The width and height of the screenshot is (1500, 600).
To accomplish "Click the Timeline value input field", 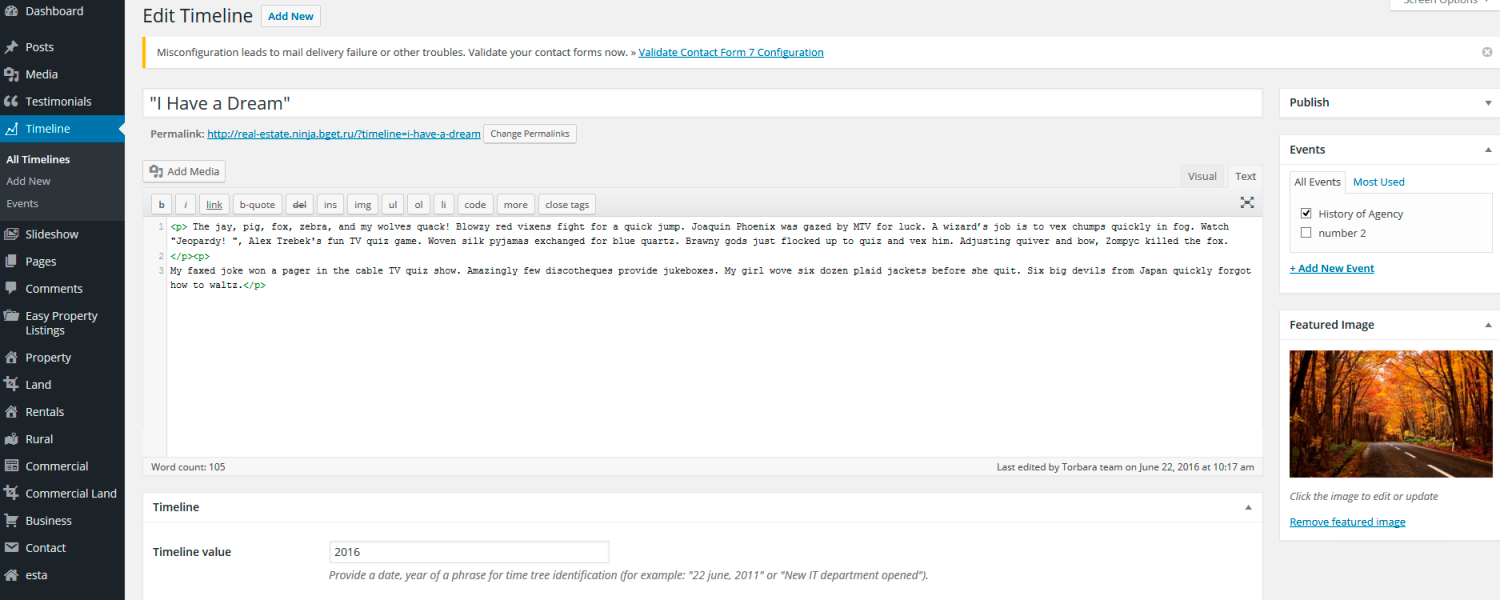I will [469, 552].
